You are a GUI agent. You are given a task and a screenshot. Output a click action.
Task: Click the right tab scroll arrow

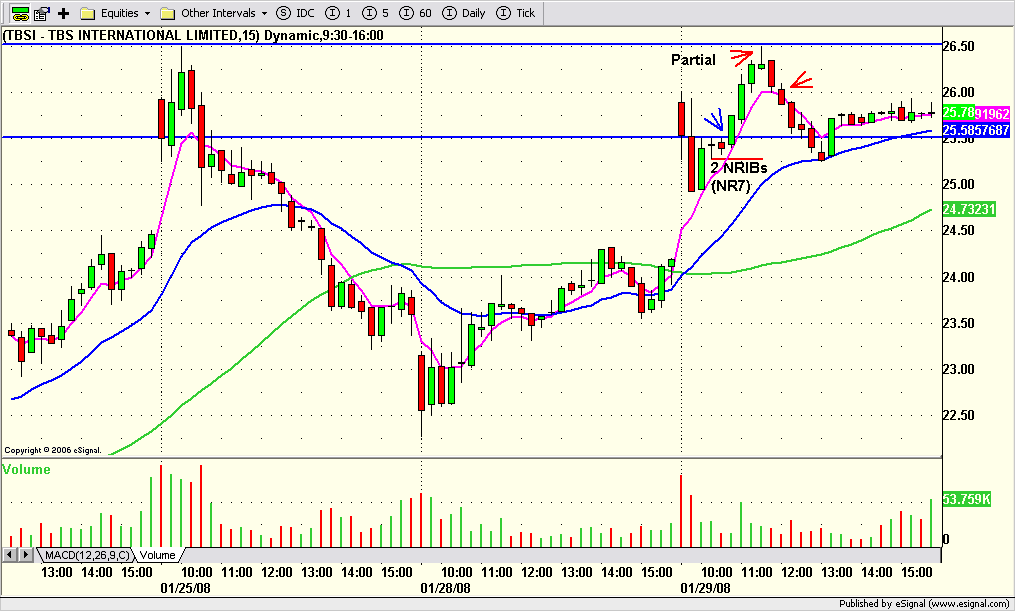(25, 555)
